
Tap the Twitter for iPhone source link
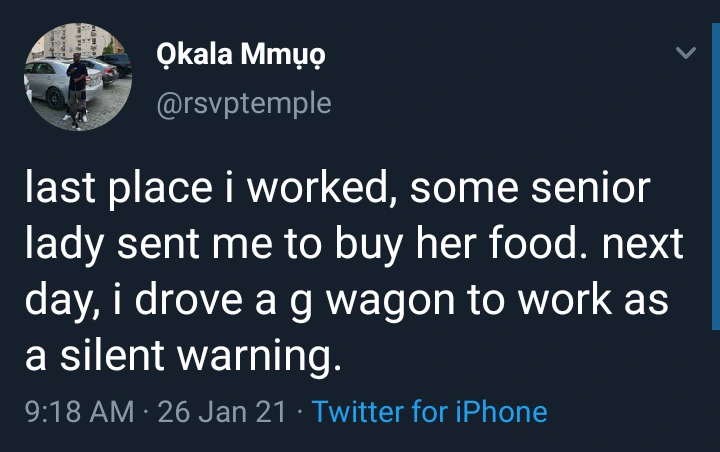click(x=429, y=412)
